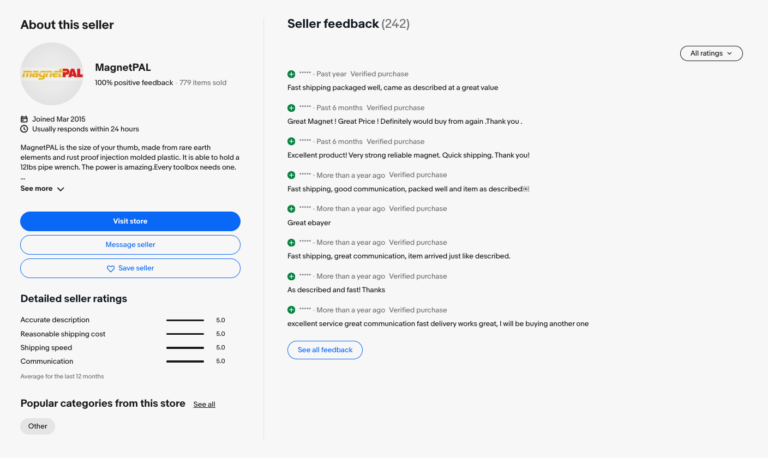
Task: Click the Accurate description rating bar
Action: pos(185,320)
